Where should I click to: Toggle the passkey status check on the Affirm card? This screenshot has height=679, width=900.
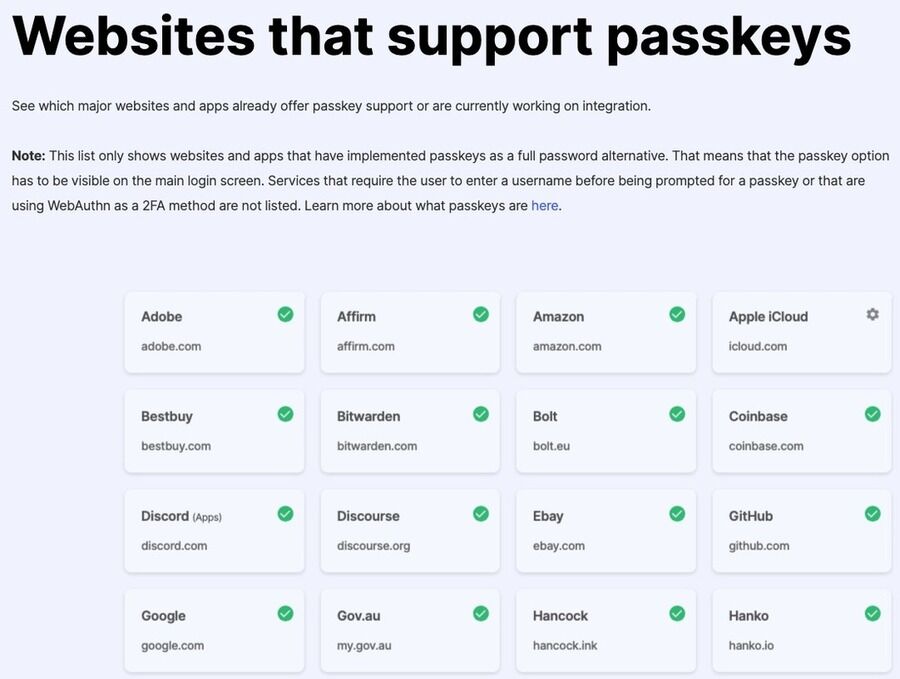(480, 314)
